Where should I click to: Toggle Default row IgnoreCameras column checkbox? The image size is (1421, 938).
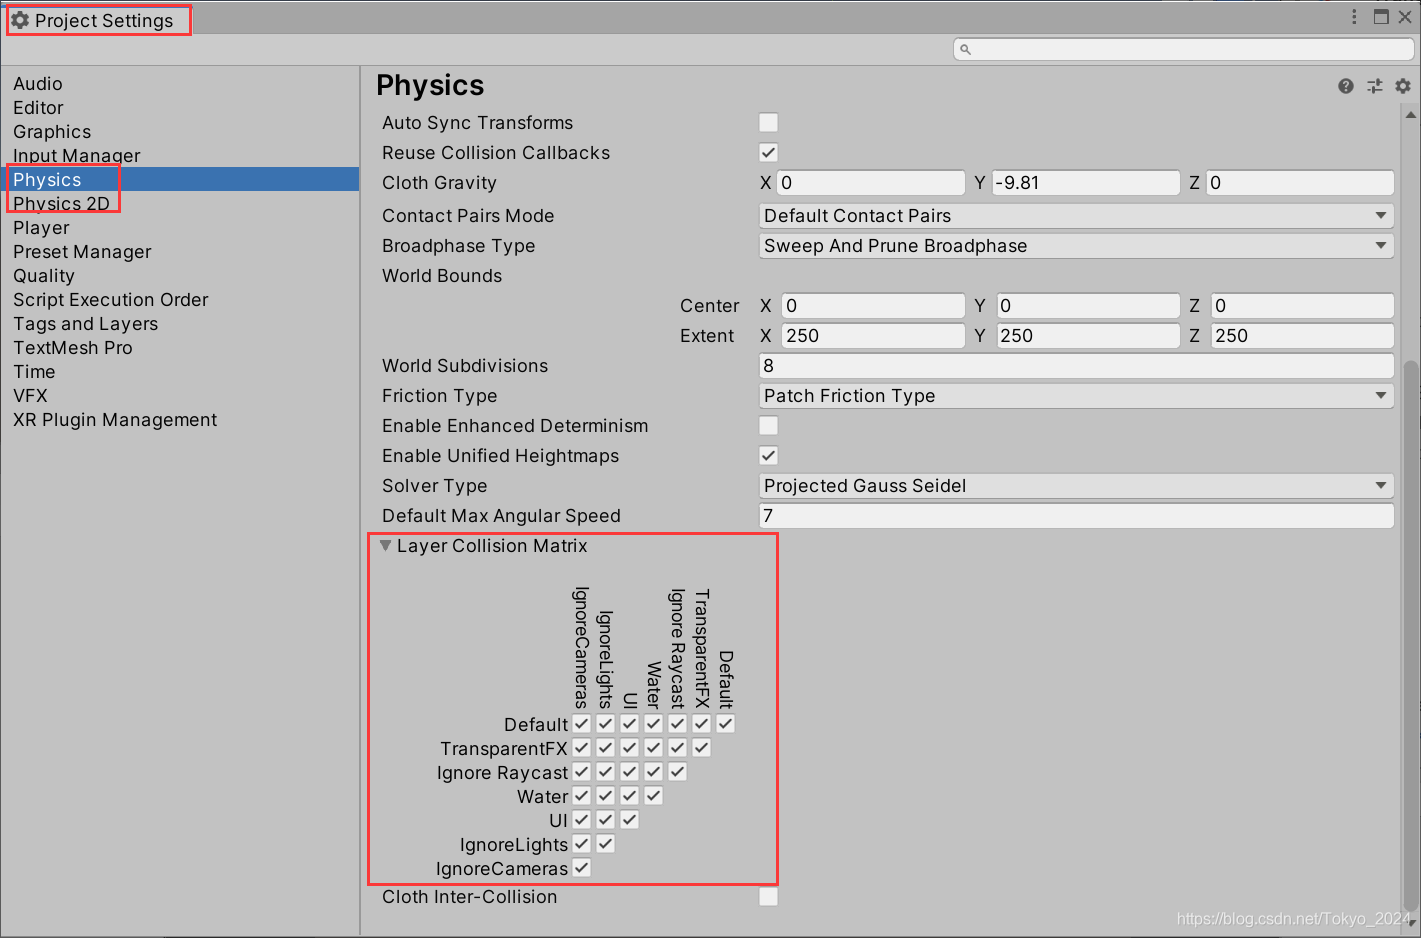pos(582,723)
